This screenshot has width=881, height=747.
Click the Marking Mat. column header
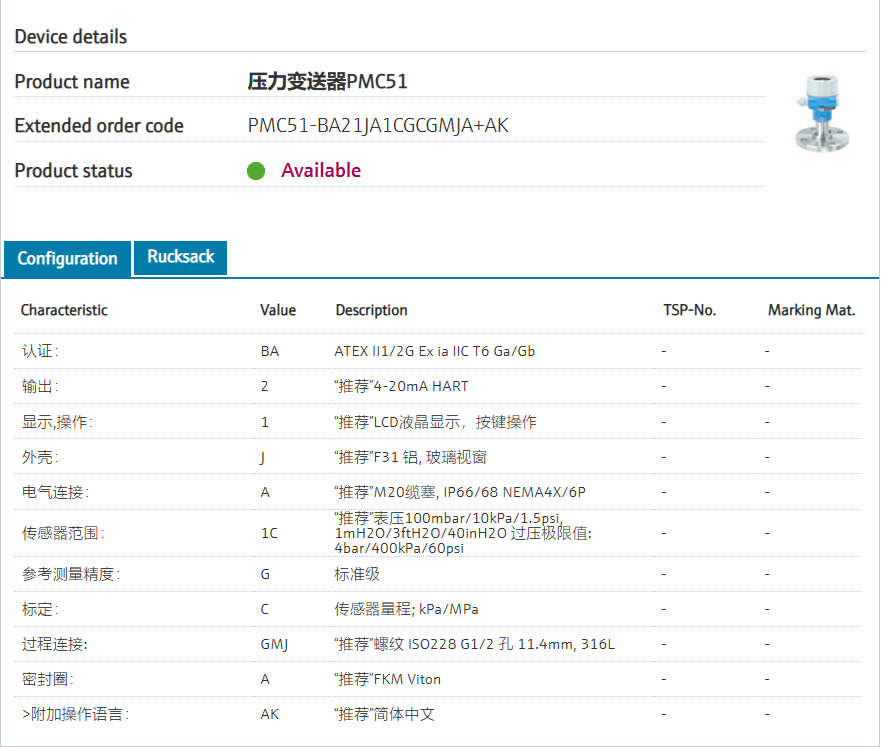811,310
